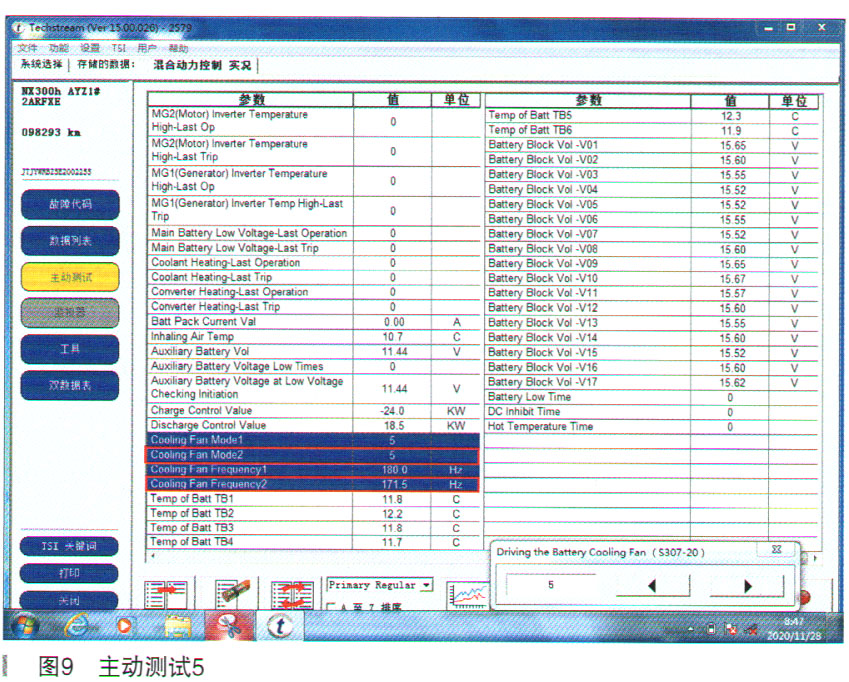This screenshot has height=682, width=849.
Task: Click the 故障代码 button
Action: tap(70, 204)
